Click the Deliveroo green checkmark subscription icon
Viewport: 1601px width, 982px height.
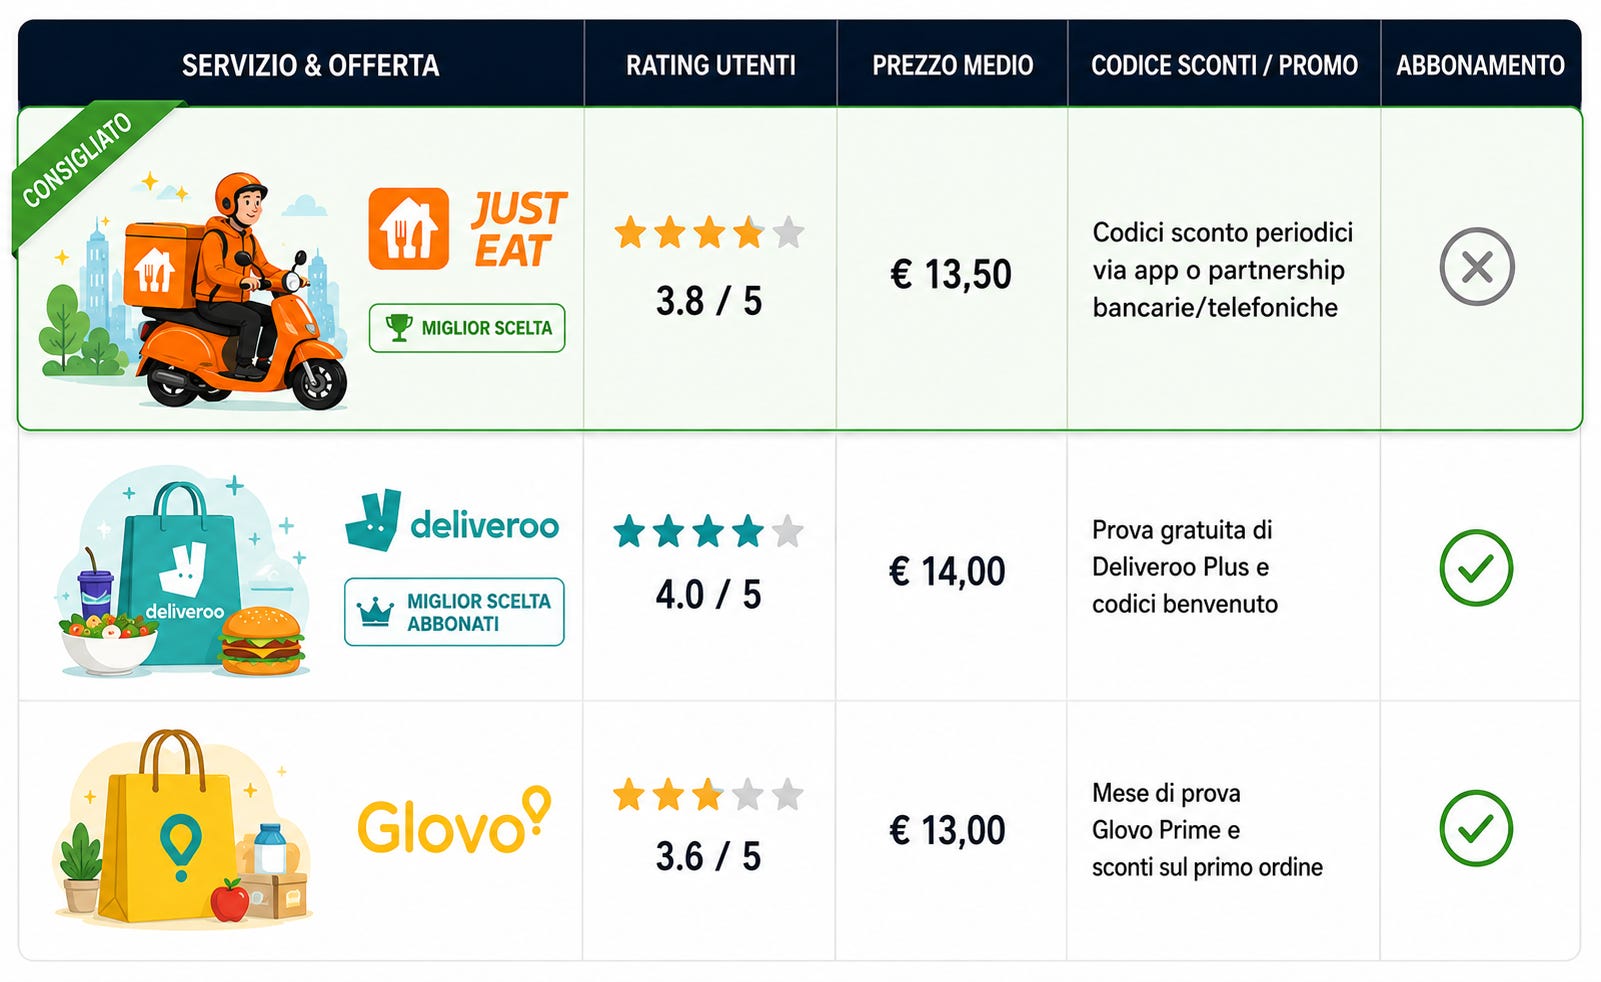pyautogui.click(x=1476, y=568)
